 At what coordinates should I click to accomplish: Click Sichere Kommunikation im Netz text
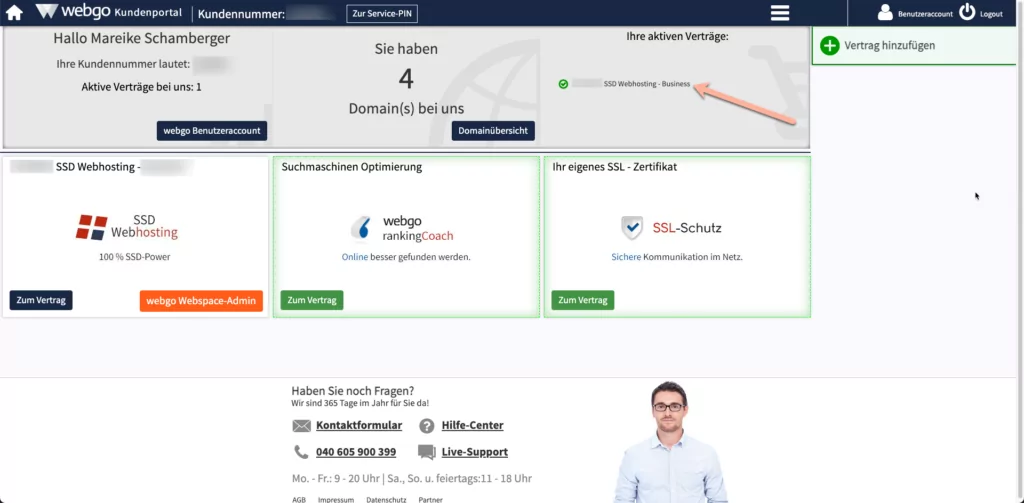point(677,257)
